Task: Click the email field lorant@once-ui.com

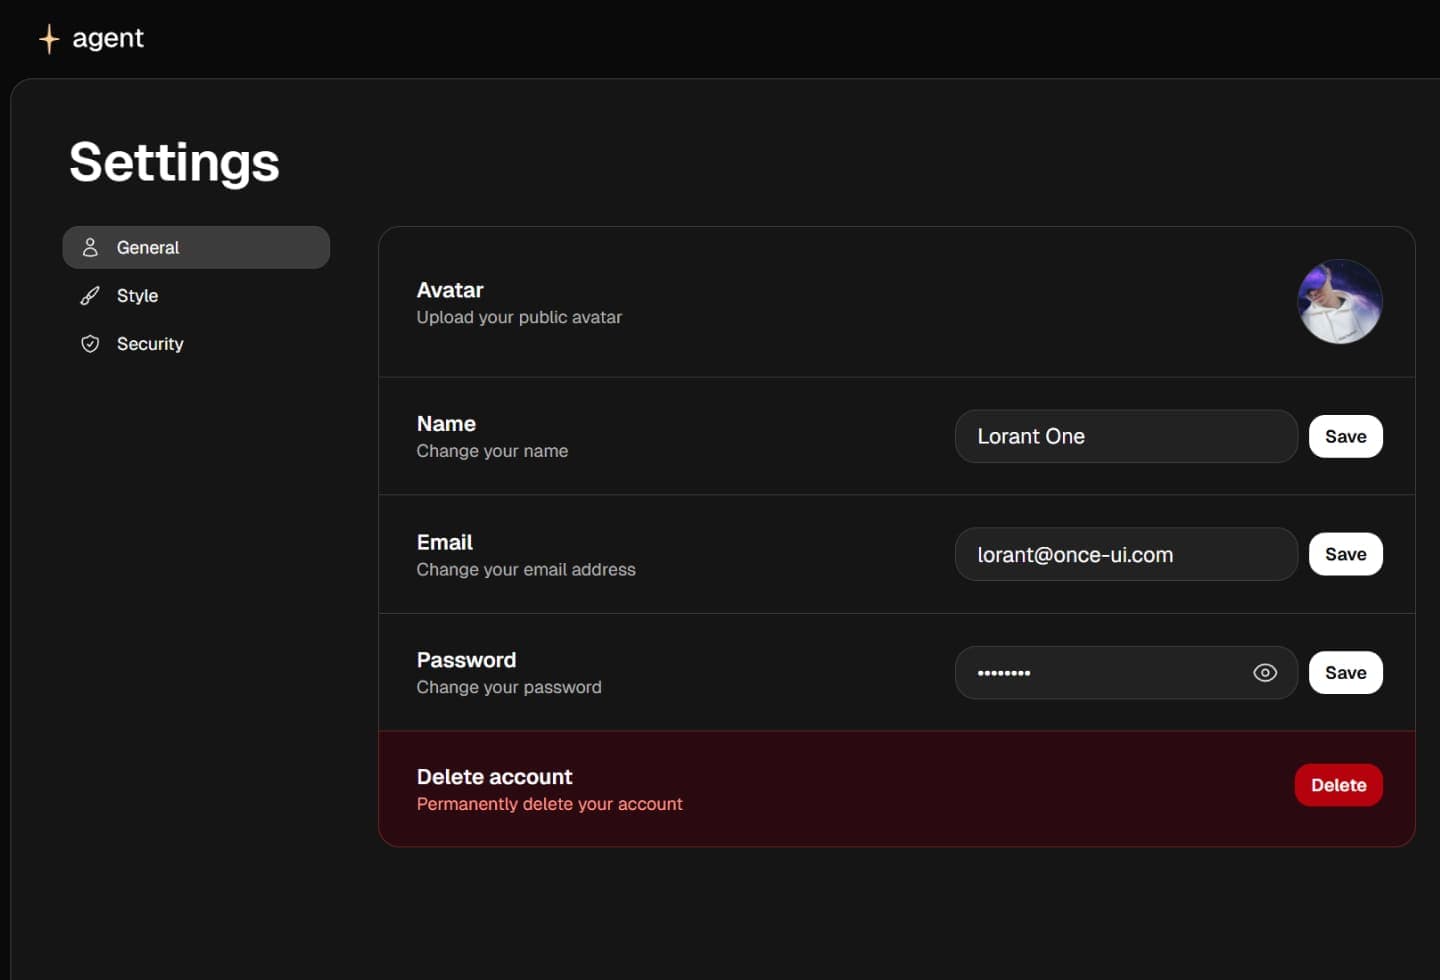Action: pos(1125,554)
